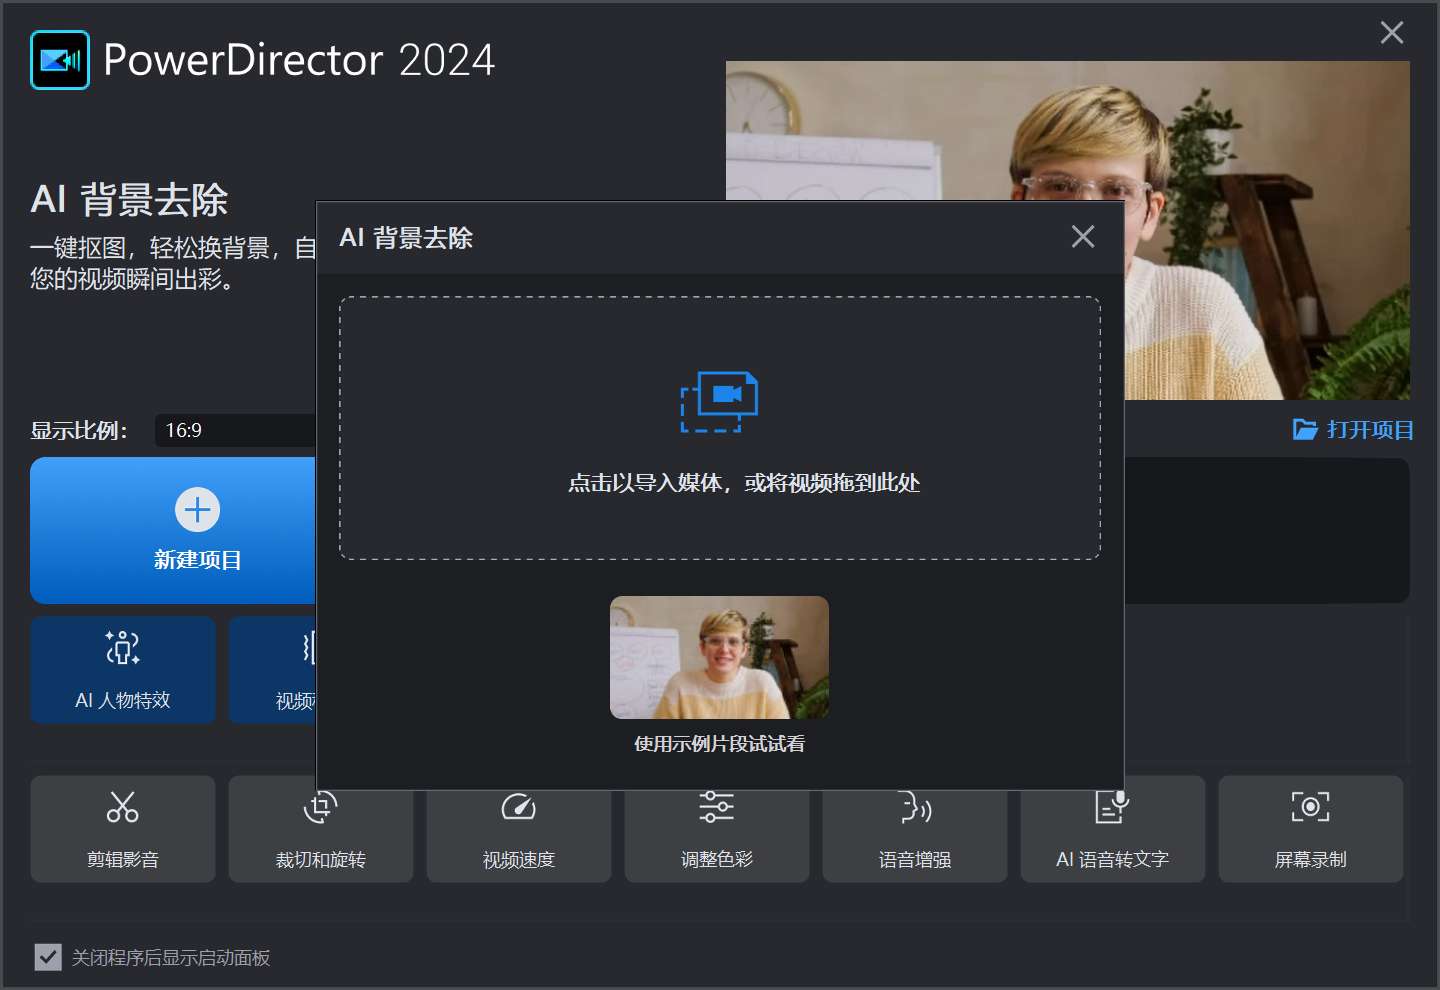Image resolution: width=1440 pixels, height=990 pixels.
Task: Close the PowerDirector launcher window
Action: 1391,33
